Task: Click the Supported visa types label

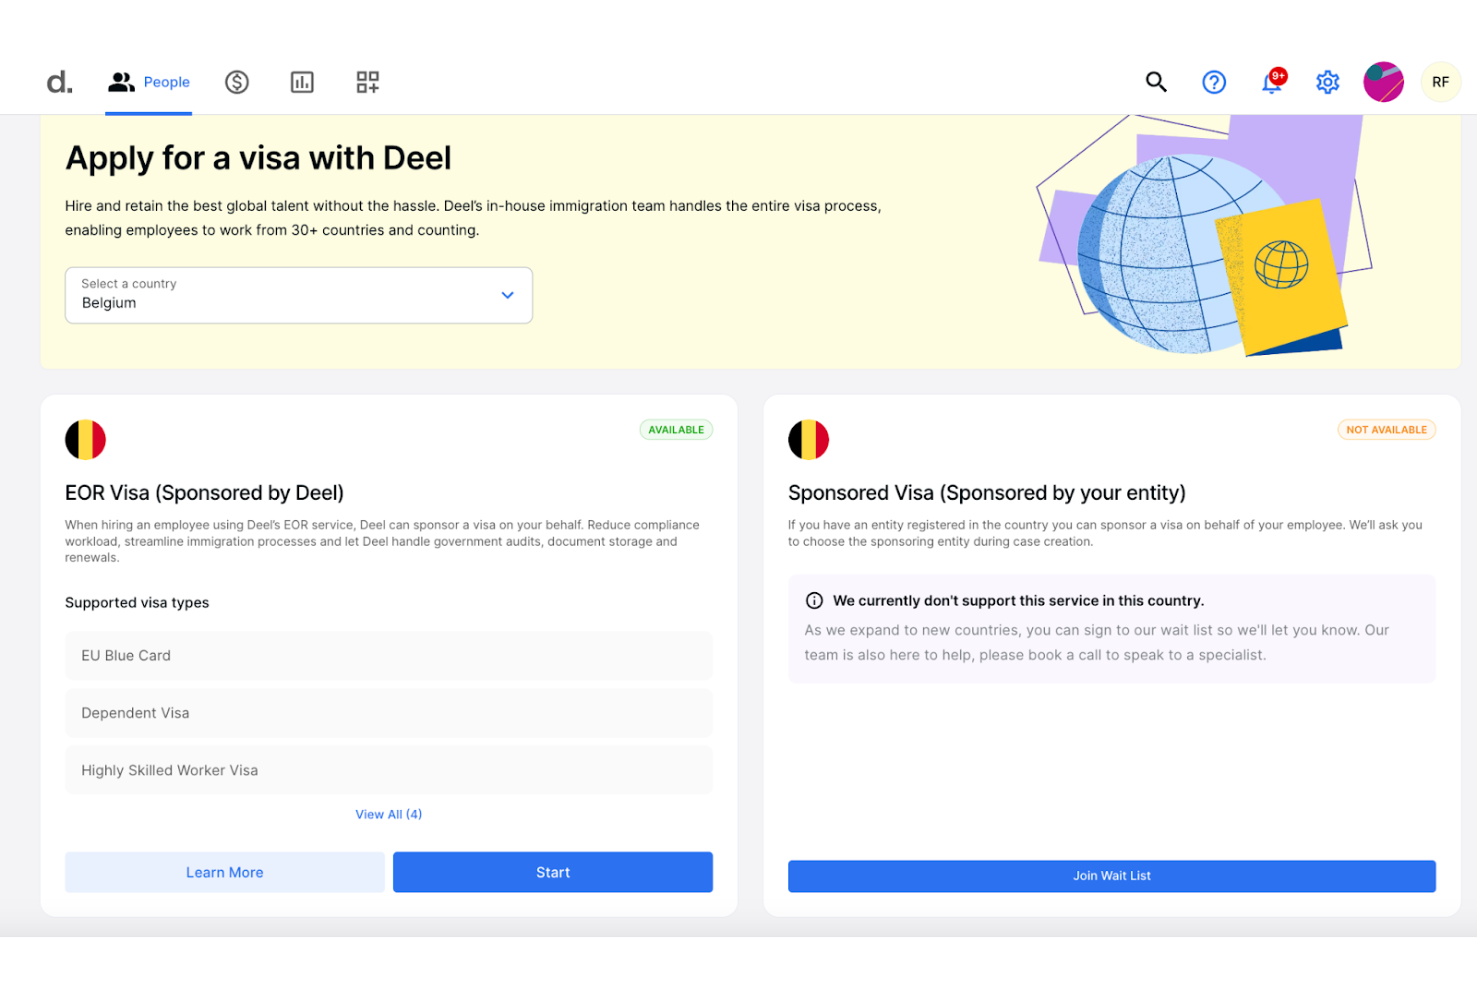Action: coord(137,603)
